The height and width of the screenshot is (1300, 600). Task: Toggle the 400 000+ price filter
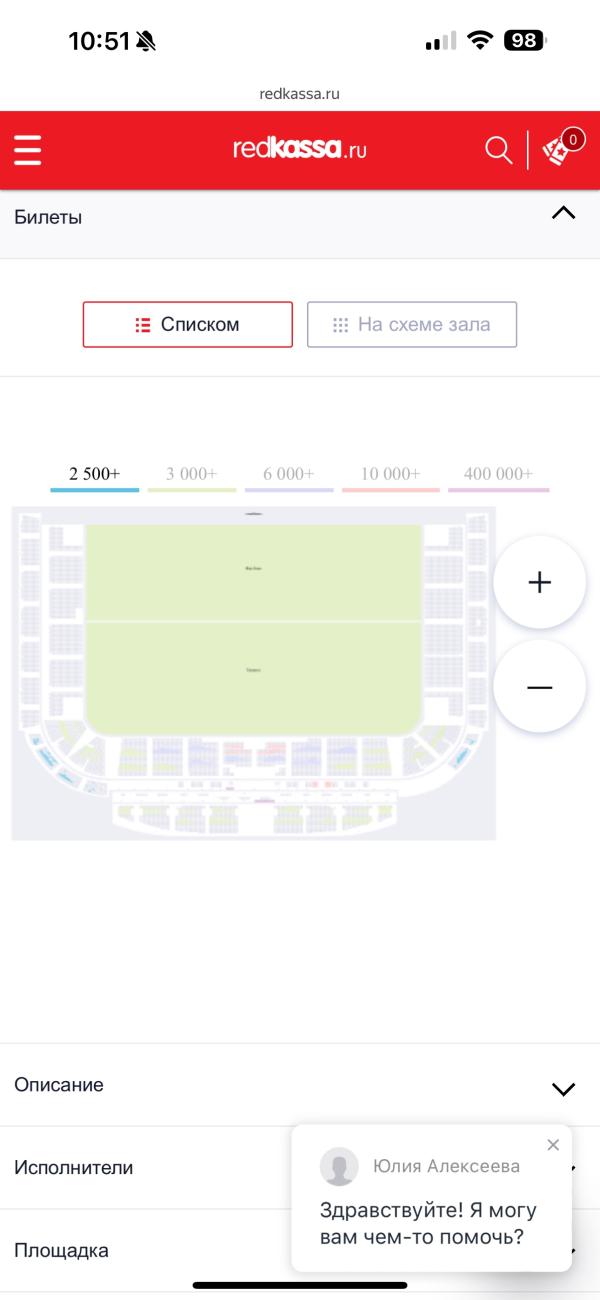[x=499, y=476]
